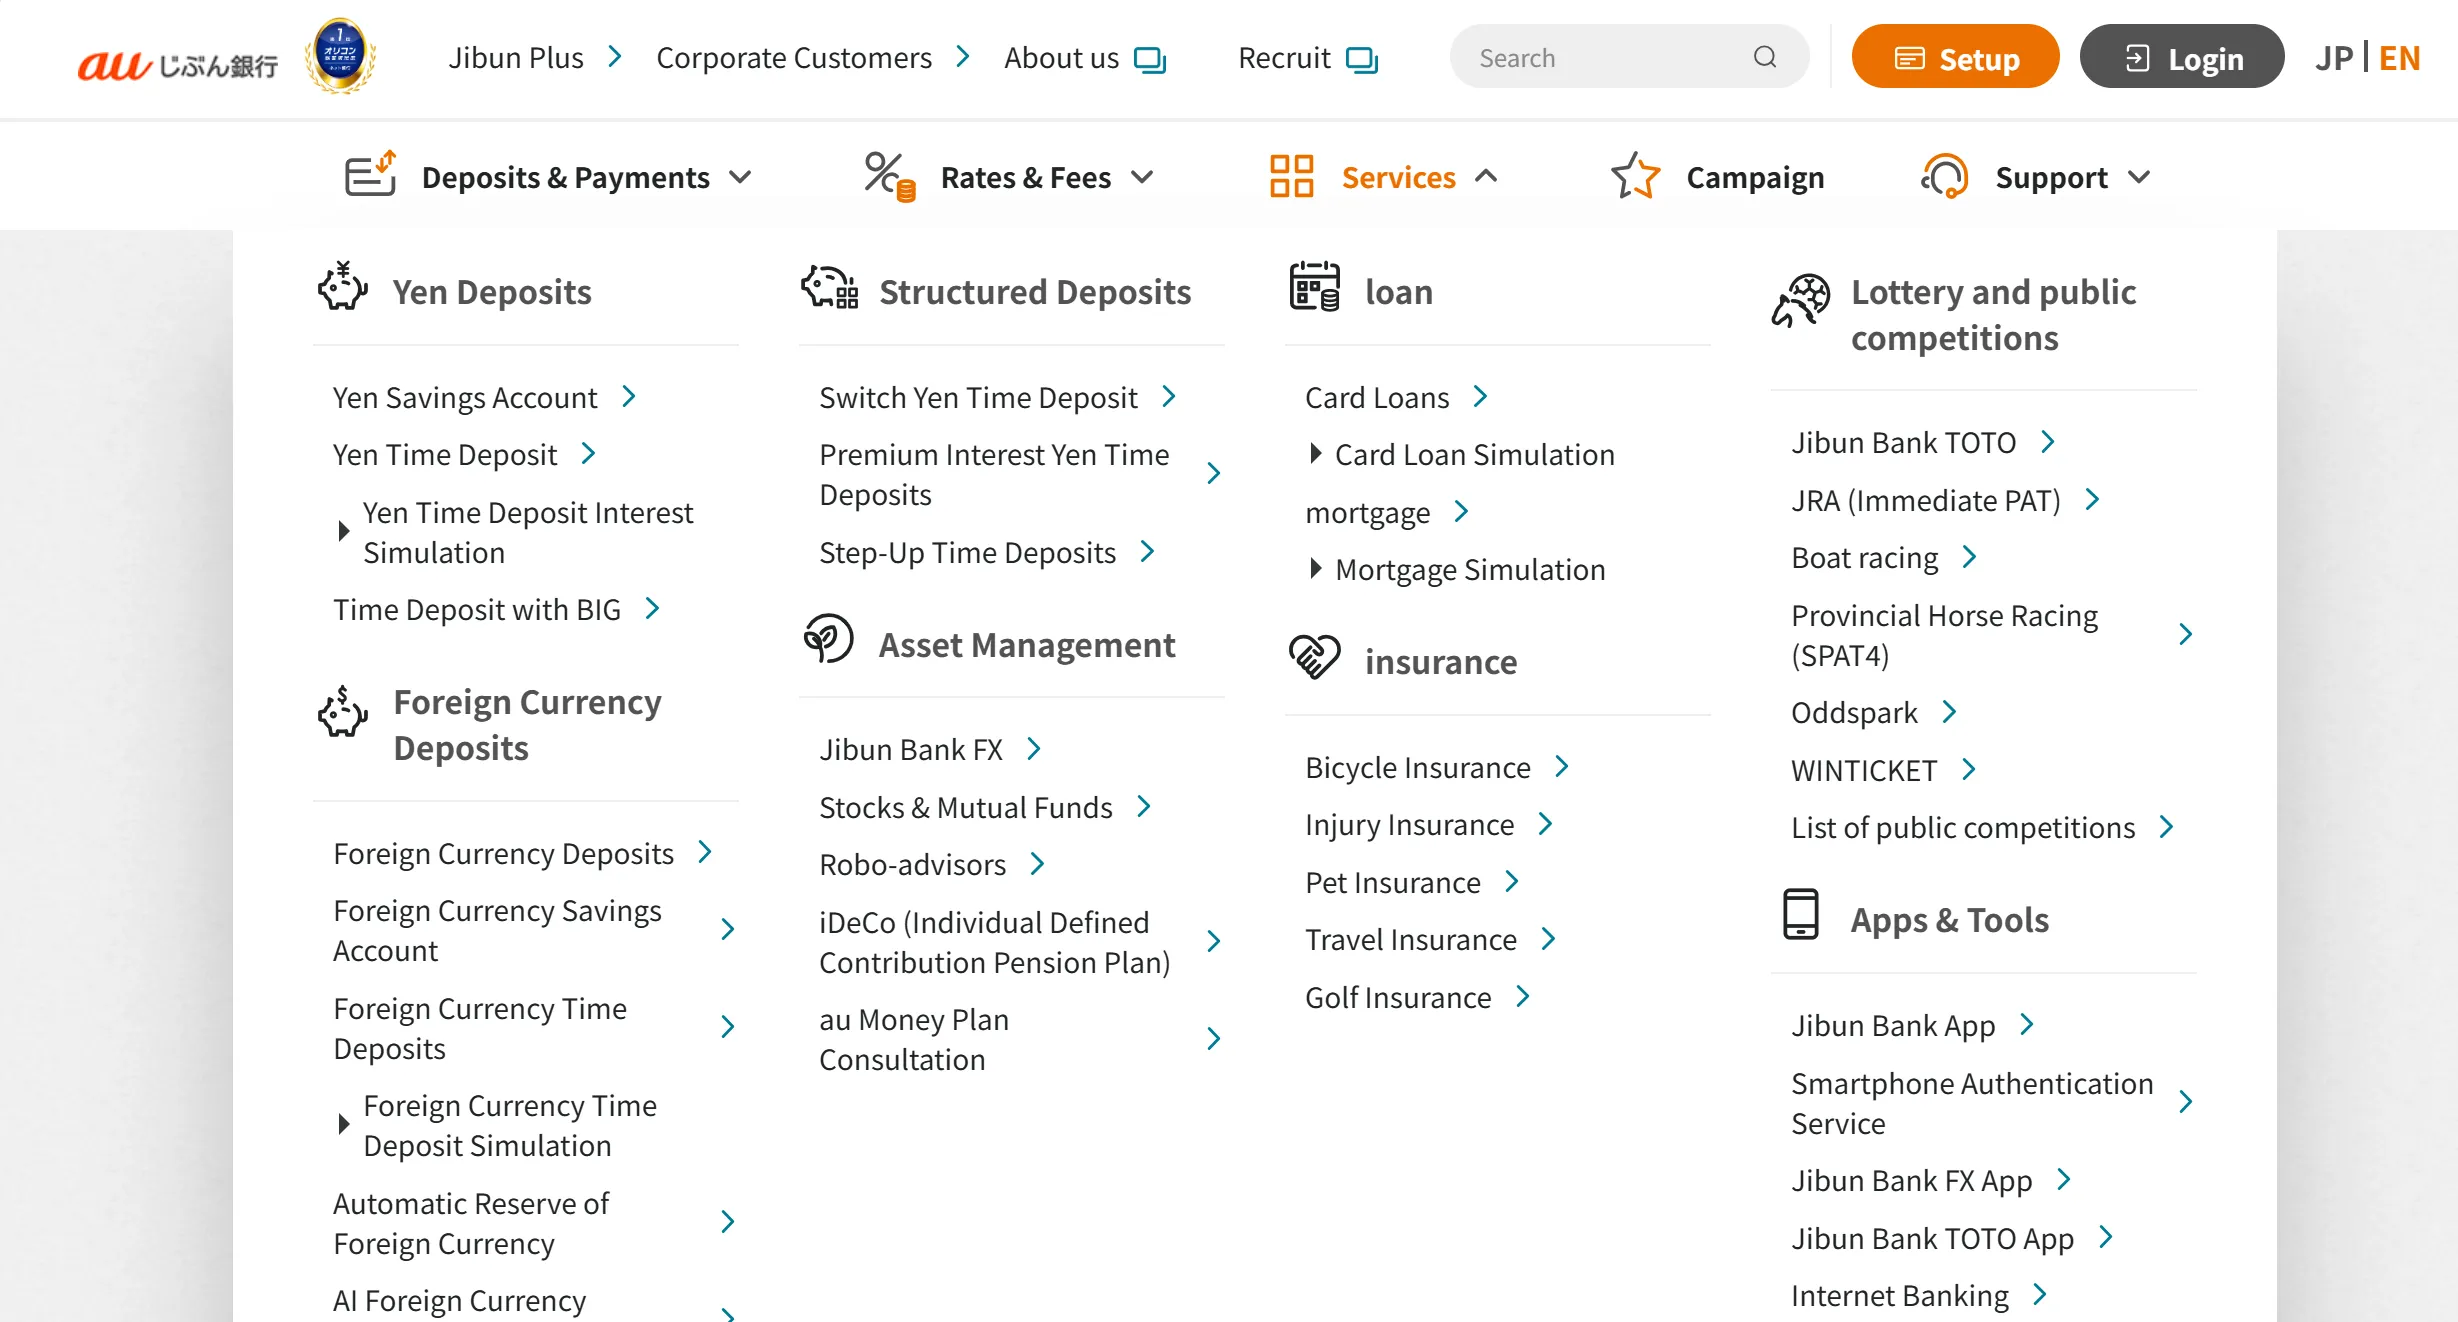Open Mortgage Simulation triangle link

[1316, 568]
